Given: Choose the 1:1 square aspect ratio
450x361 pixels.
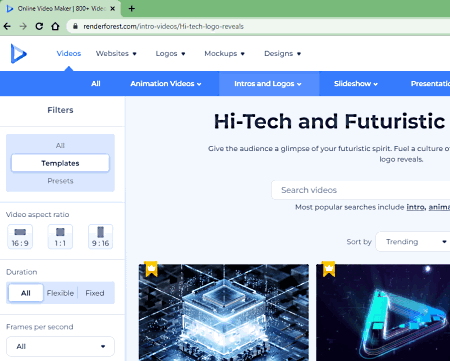Looking at the screenshot, I should pos(60,237).
